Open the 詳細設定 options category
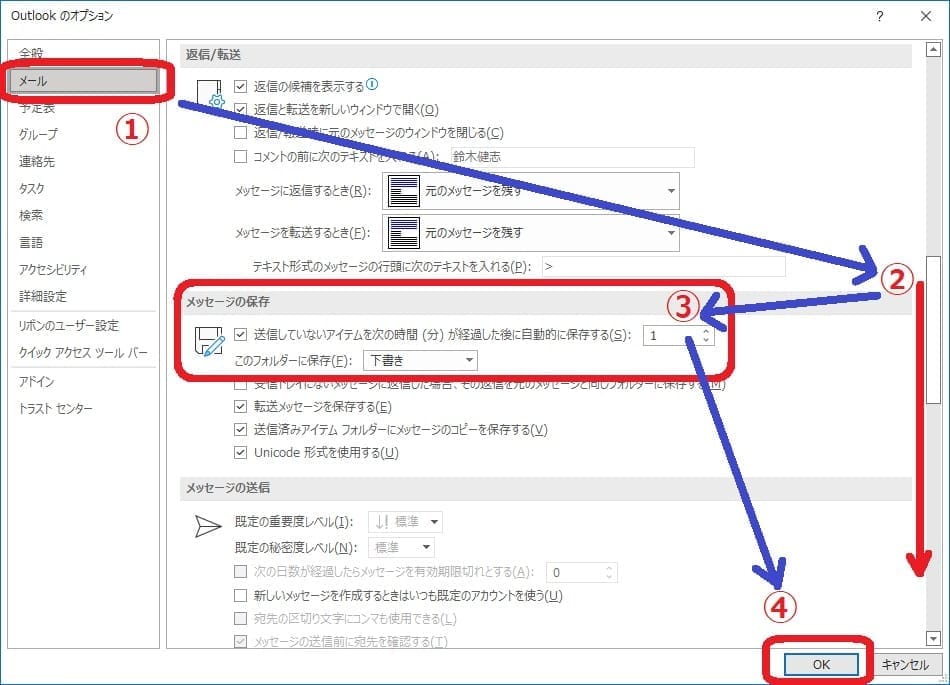Image resolution: width=950 pixels, height=685 pixels. pyautogui.click(x=42, y=296)
